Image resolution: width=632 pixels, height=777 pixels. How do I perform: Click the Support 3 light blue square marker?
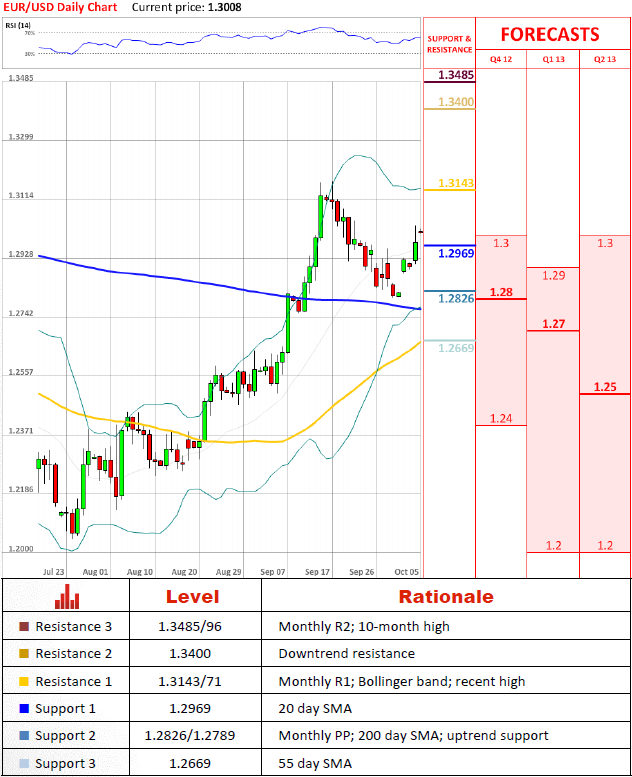tap(24, 763)
